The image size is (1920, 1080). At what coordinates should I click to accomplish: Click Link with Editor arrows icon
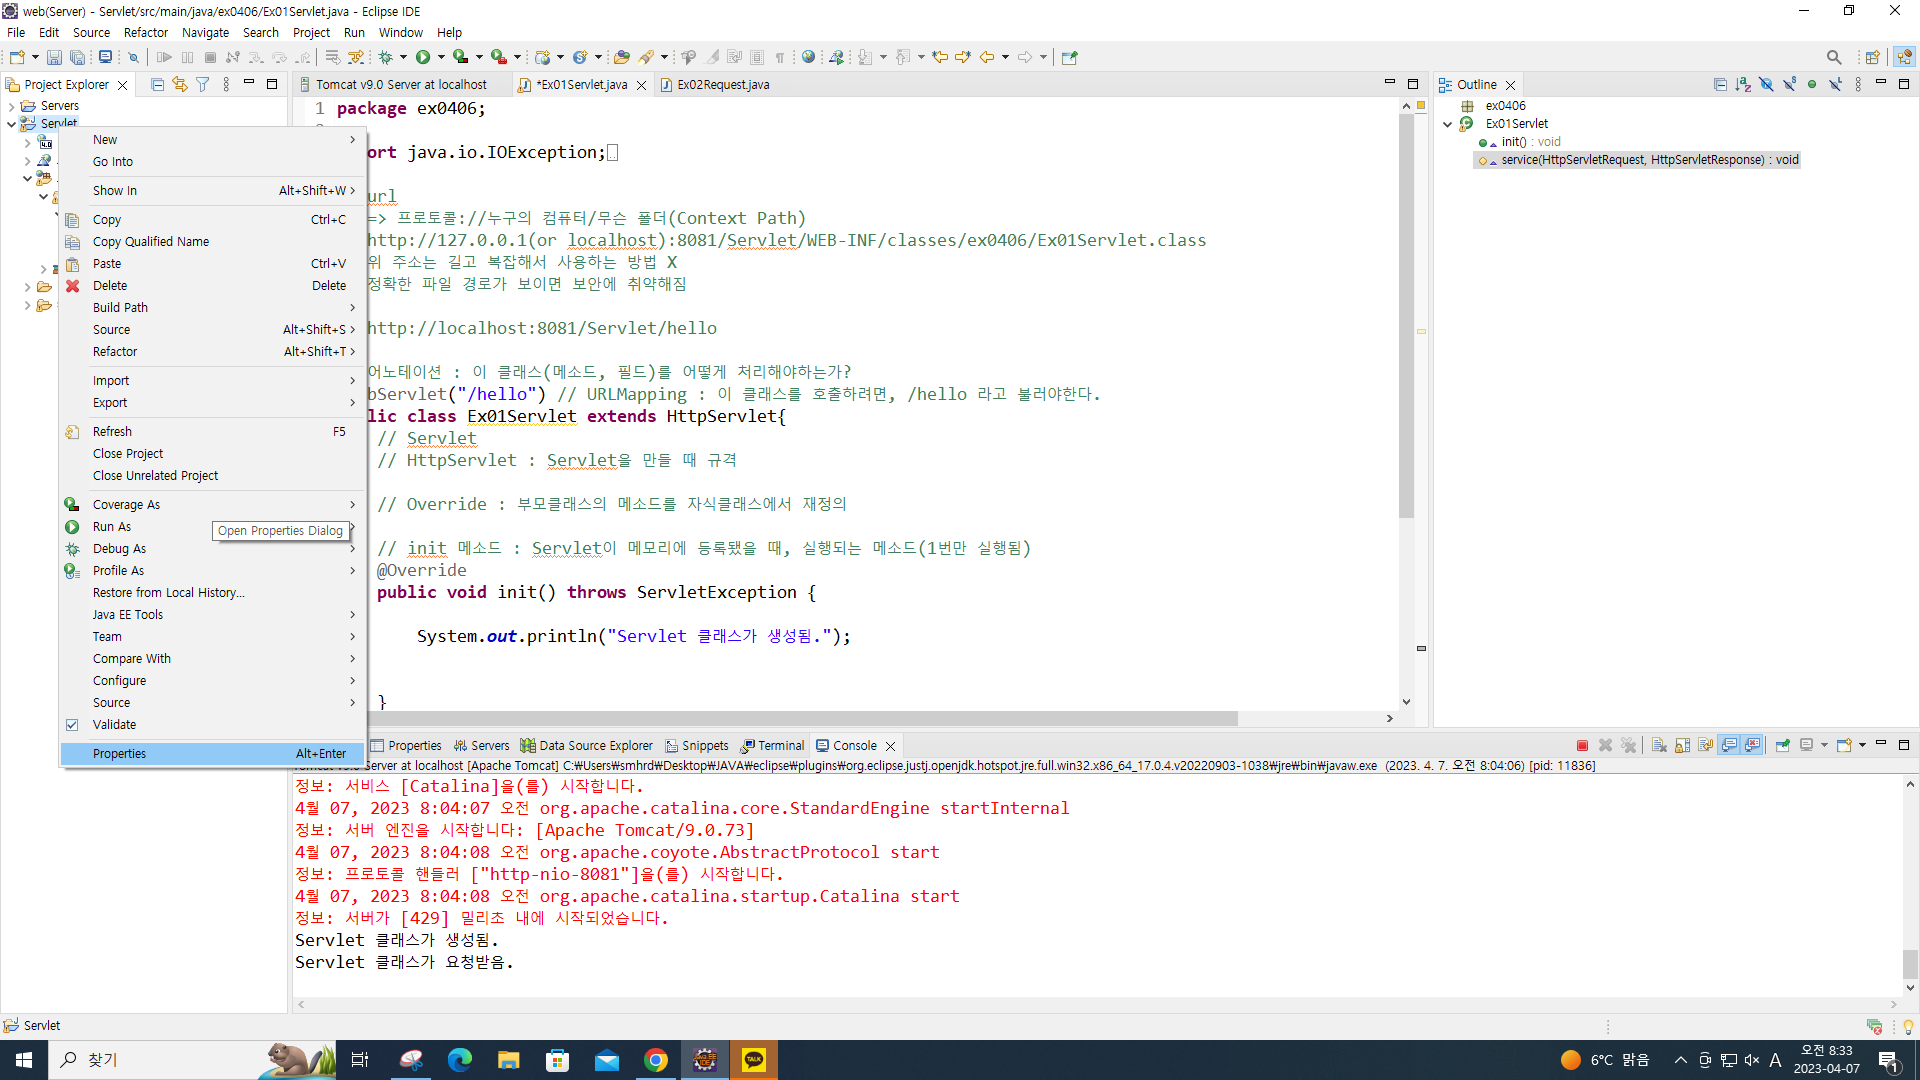[x=180, y=85]
